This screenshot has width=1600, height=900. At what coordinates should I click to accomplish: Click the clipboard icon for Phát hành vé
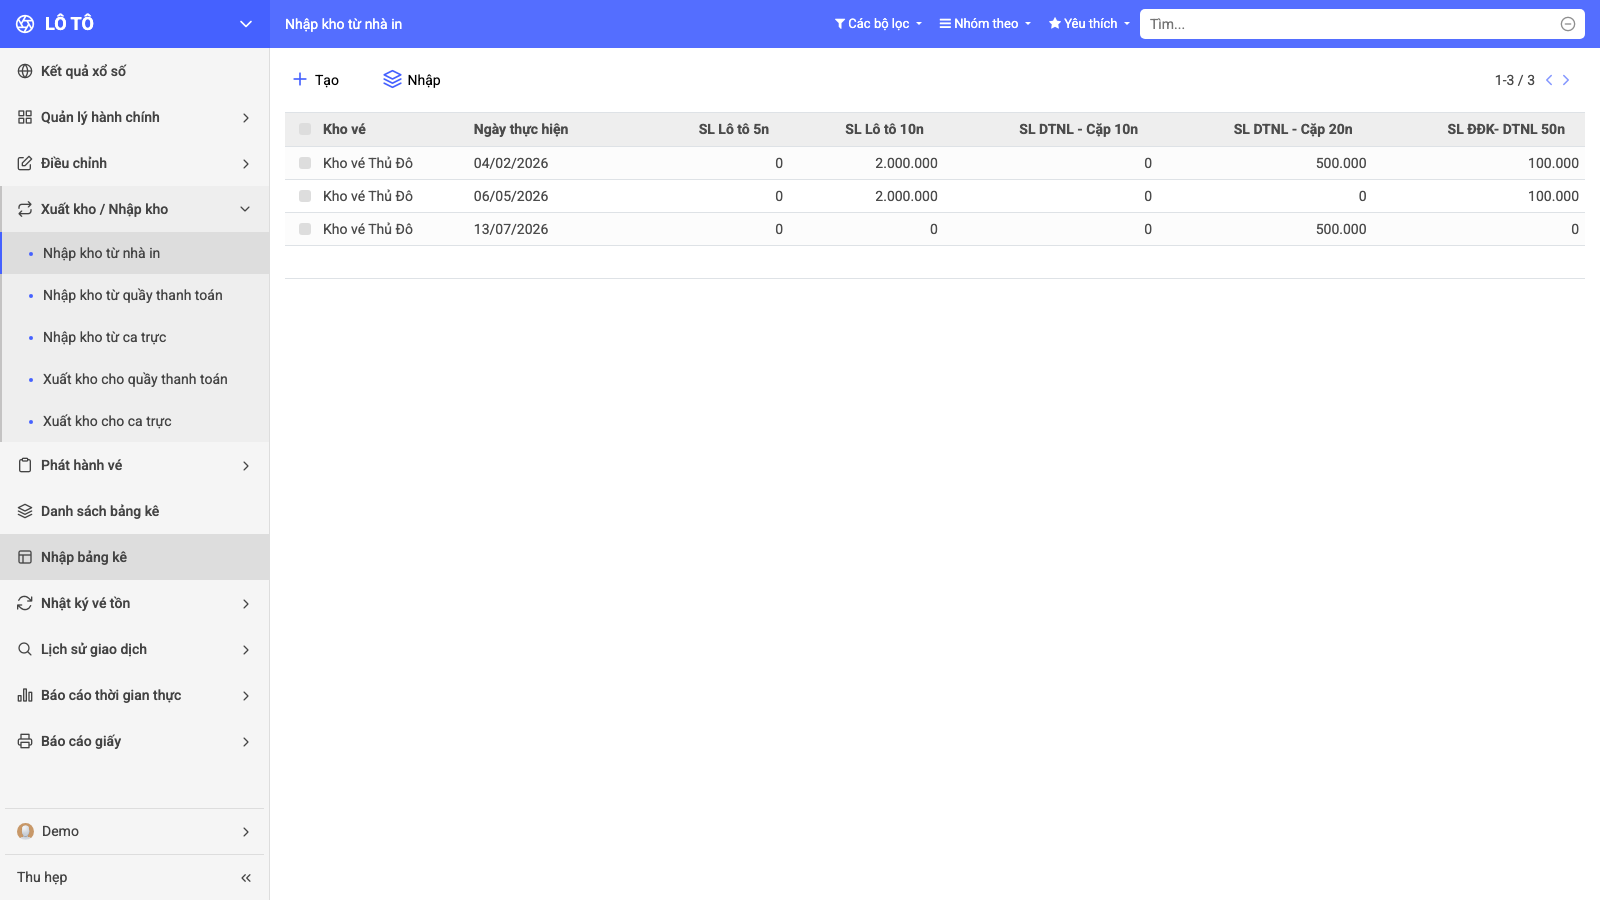click(x=25, y=465)
